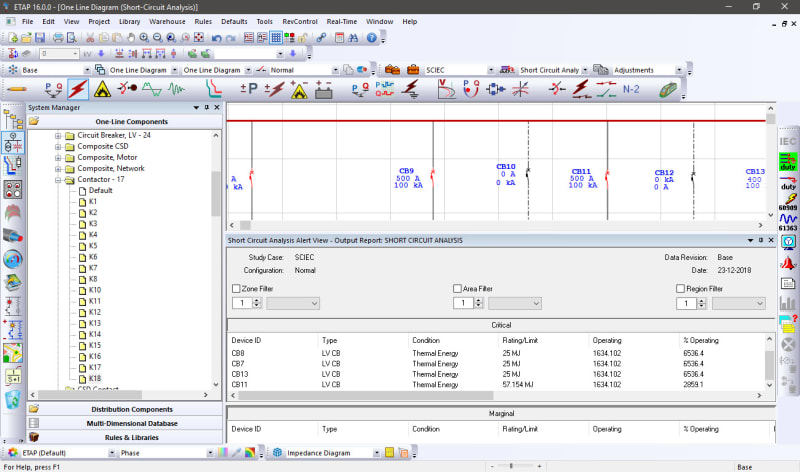800x472 pixels.
Task: Open the Real-Time menu
Action: pyautogui.click(x=342, y=21)
